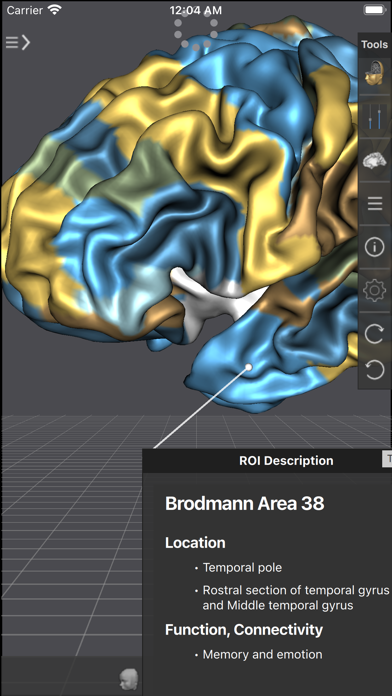
Task: Open settings with the gear icon
Action: pyautogui.click(x=375, y=290)
